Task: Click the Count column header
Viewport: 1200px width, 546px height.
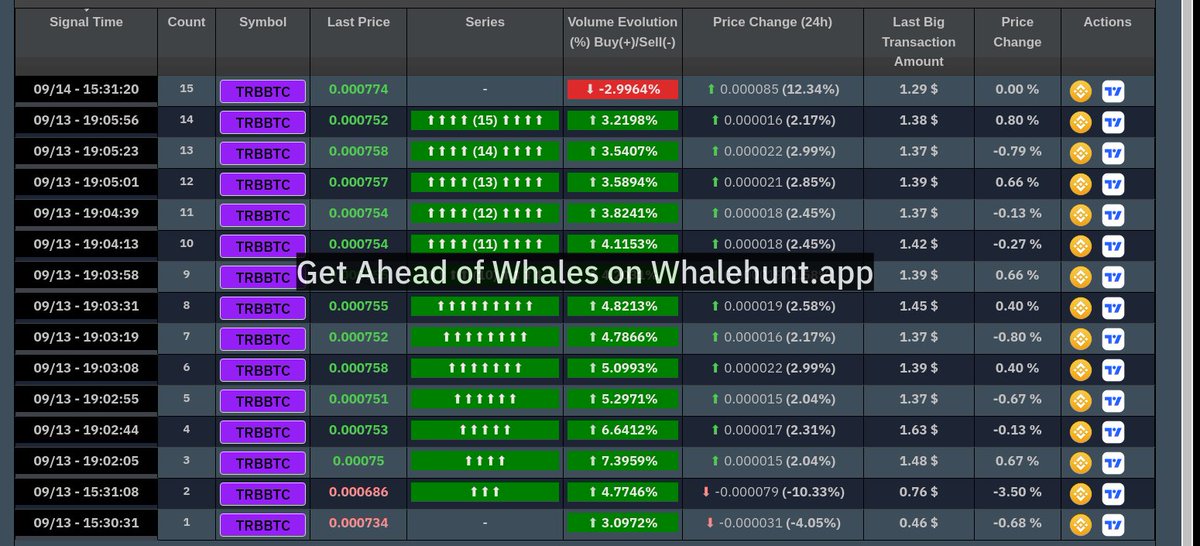Action: click(187, 22)
